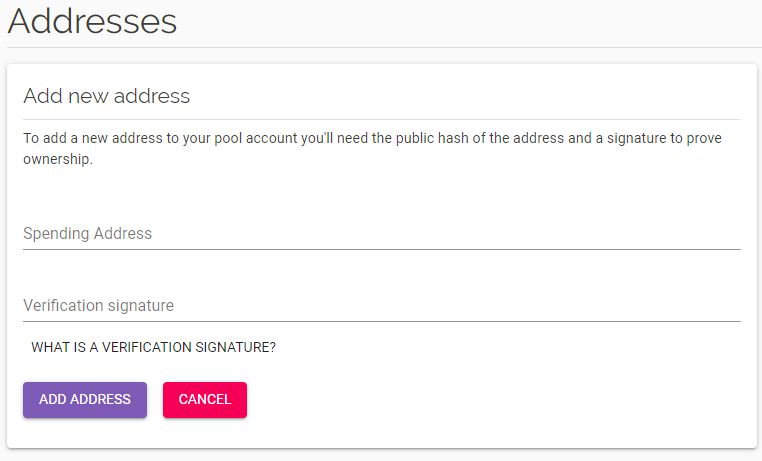Image resolution: width=762 pixels, height=461 pixels.
Task: Click the public hash instruction paragraph
Action: 372,149
